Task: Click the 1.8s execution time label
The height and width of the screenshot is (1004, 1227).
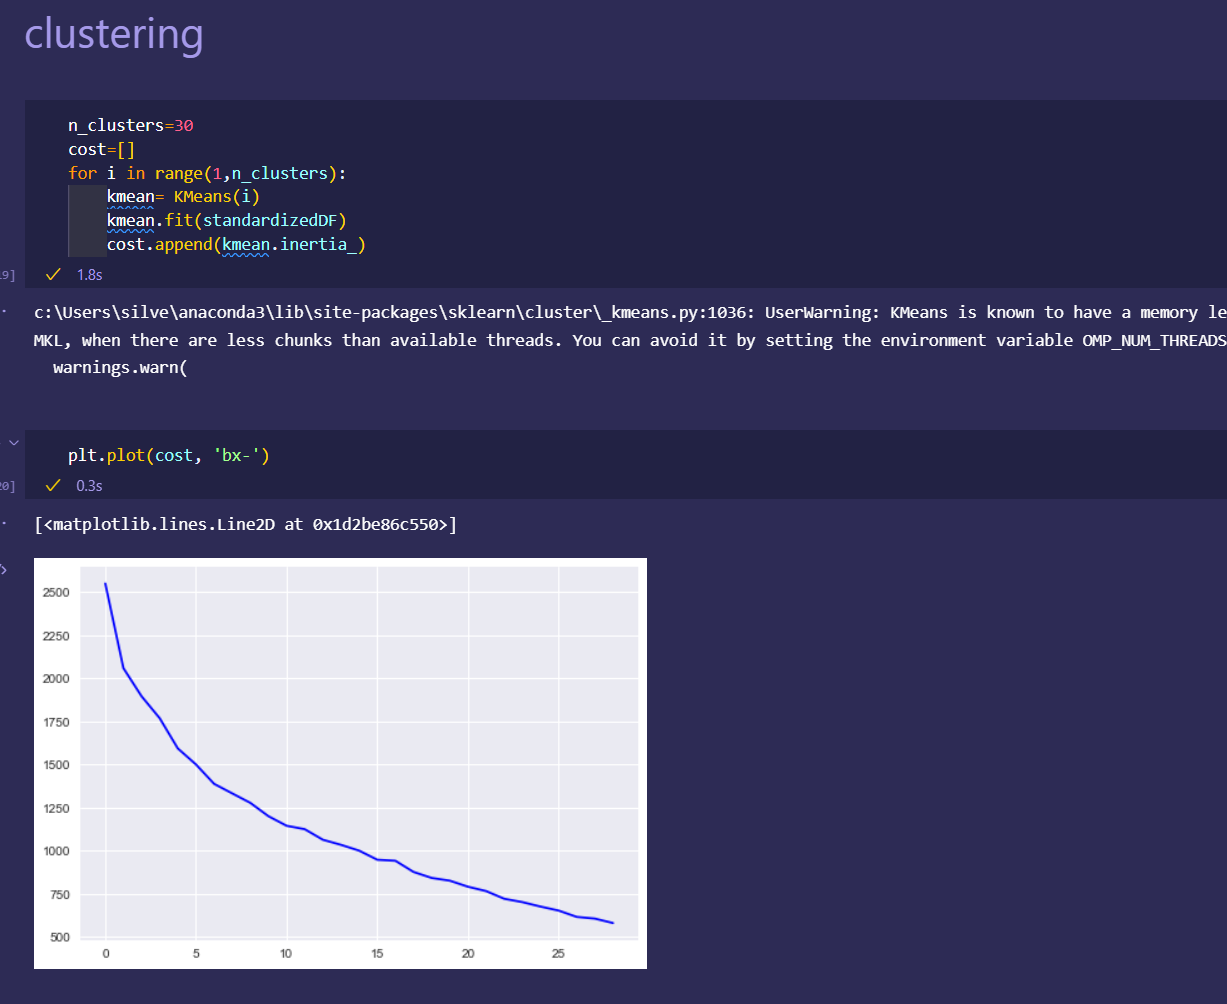Action: pos(90,273)
